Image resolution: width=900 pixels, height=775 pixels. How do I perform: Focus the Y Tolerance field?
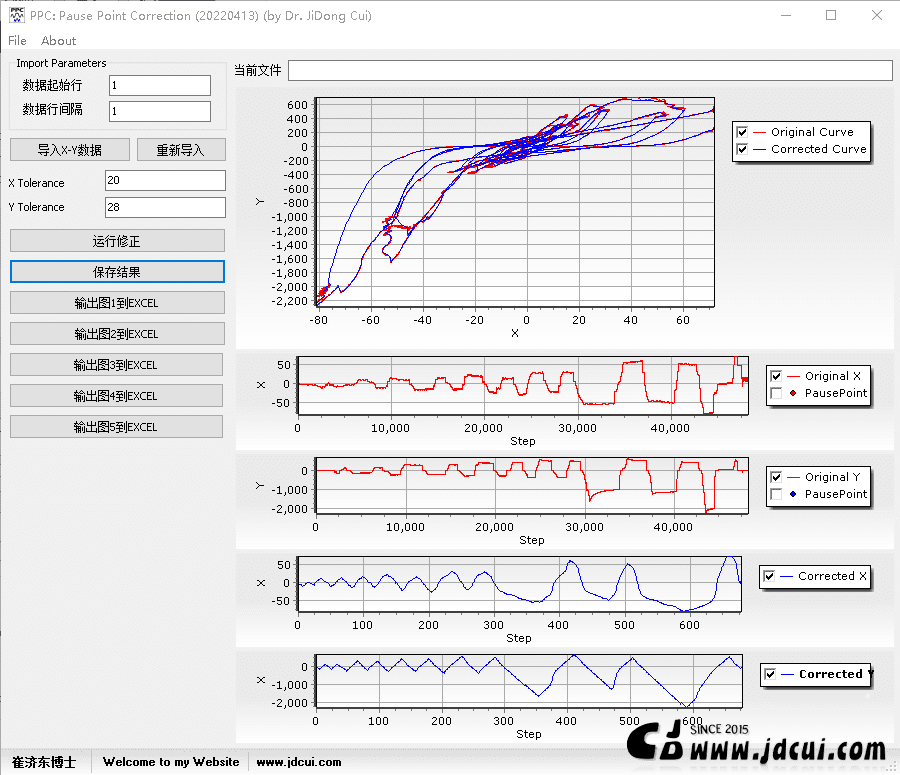point(165,207)
